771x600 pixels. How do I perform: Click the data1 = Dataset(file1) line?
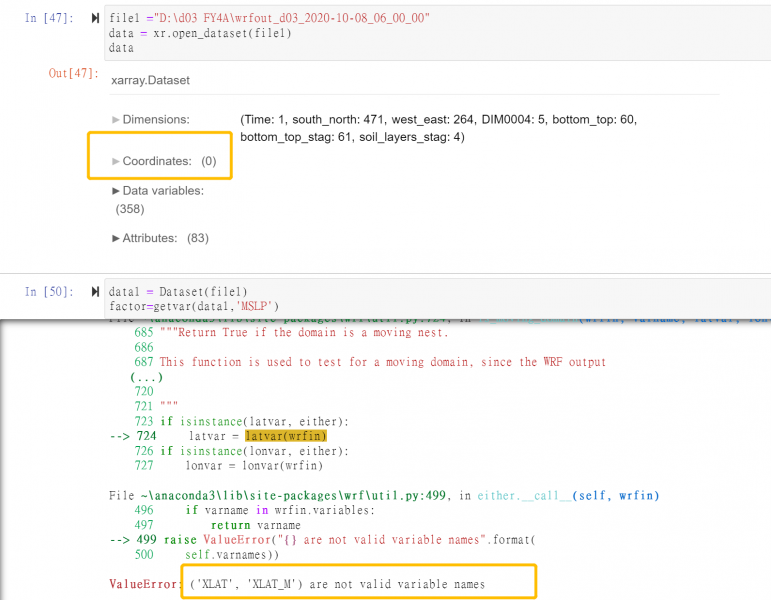[x=178, y=291]
